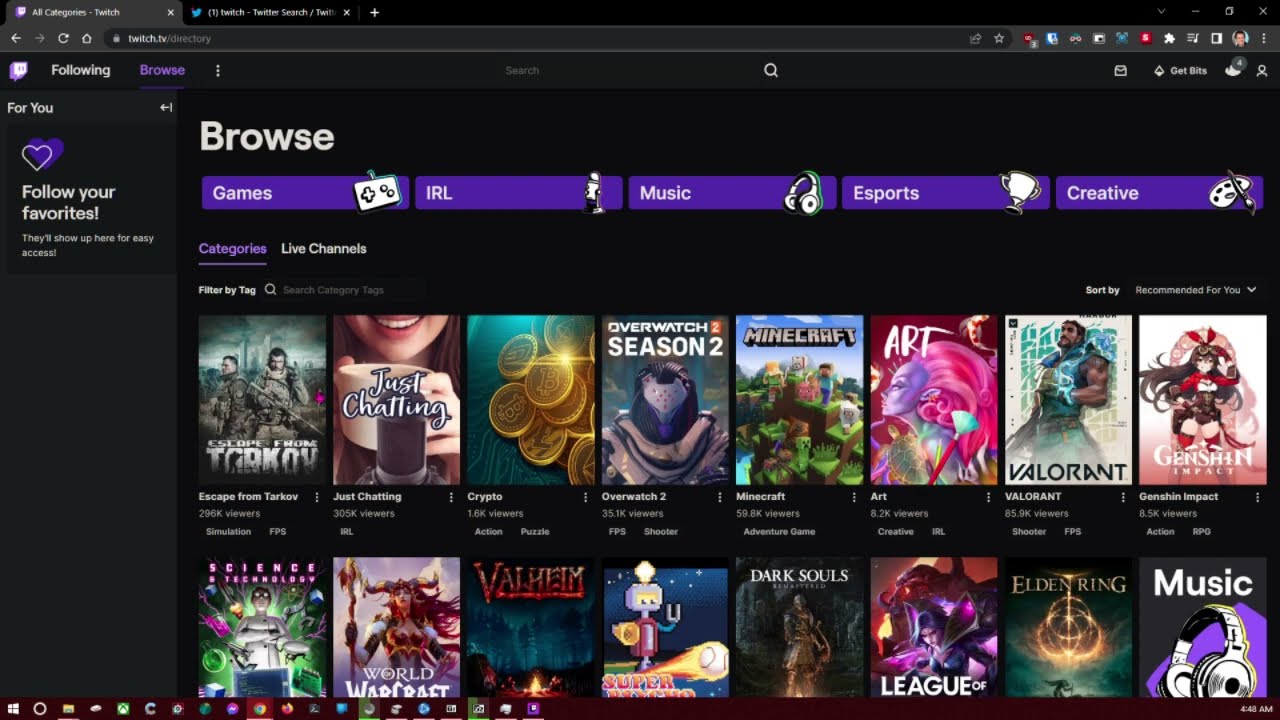Click the Puzzle tag under Crypto
Image resolution: width=1280 pixels, height=720 pixels.
tap(535, 532)
